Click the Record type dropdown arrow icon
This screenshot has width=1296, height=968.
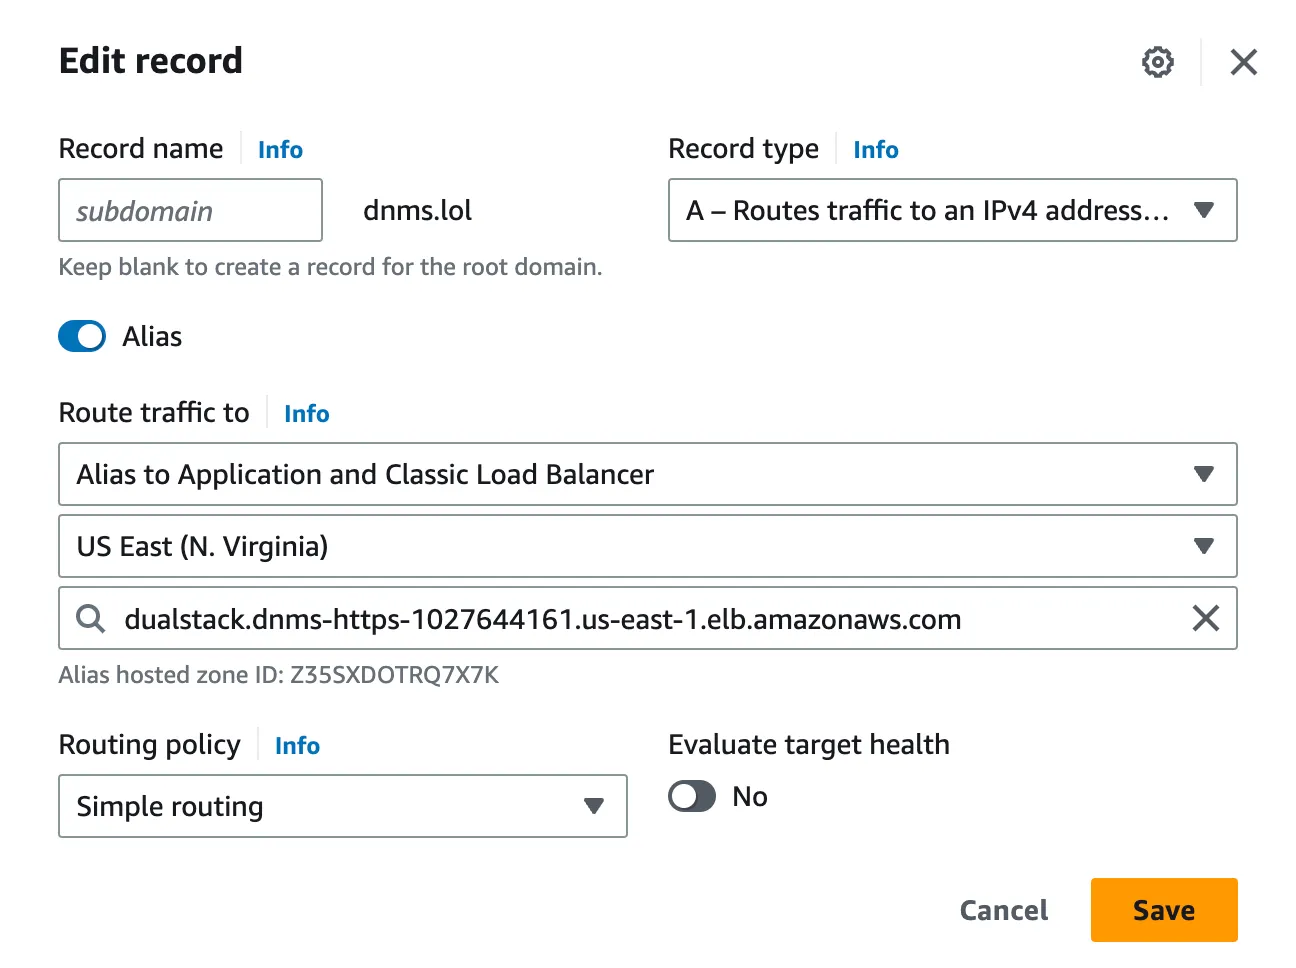coord(1204,210)
